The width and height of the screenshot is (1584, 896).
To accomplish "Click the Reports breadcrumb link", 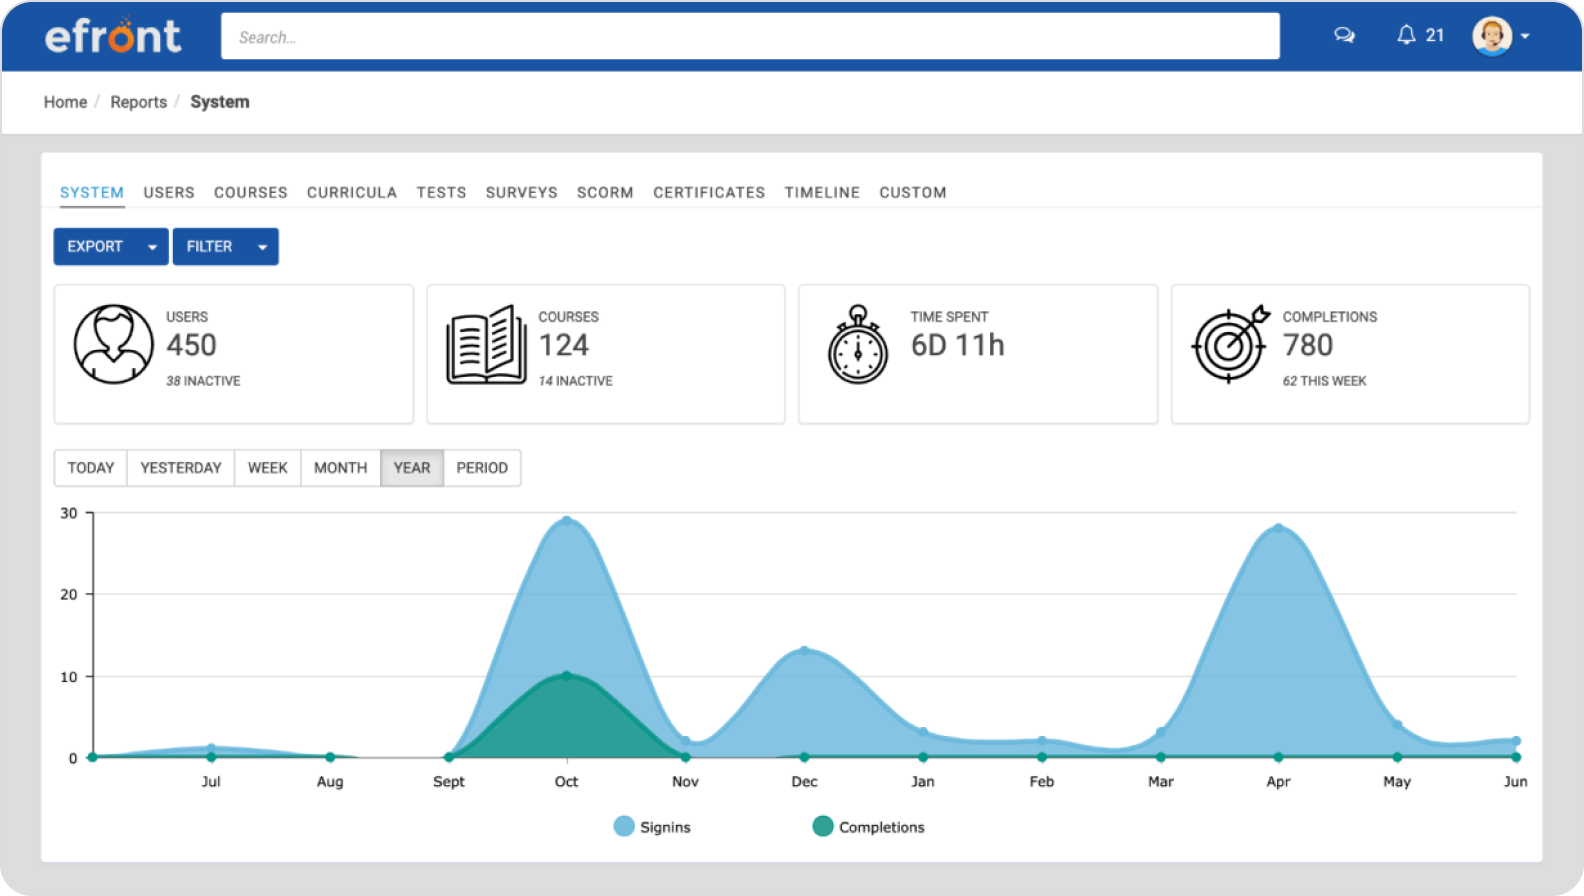I will coord(138,102).
